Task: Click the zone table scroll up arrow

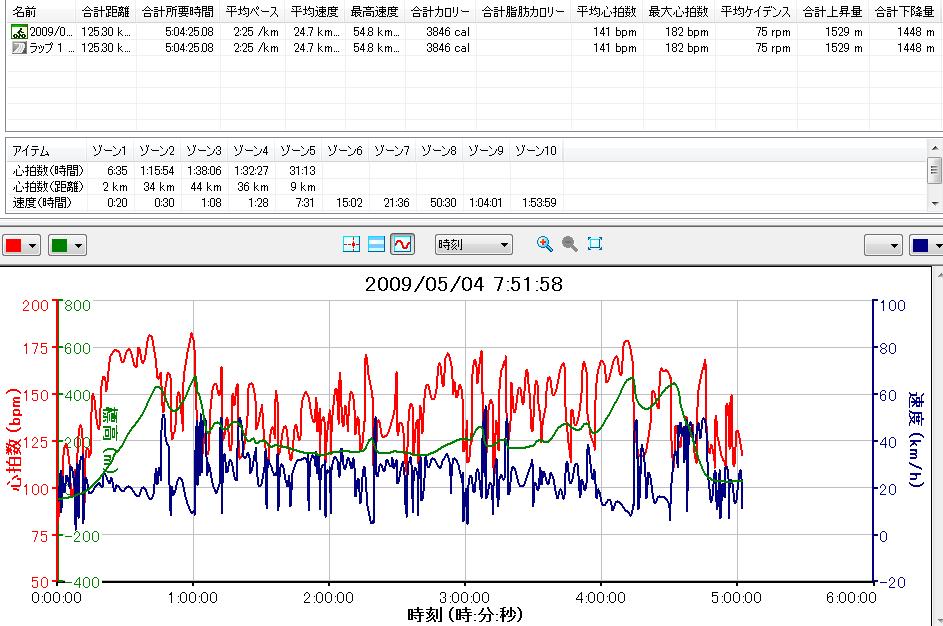Action: [935, 149]
